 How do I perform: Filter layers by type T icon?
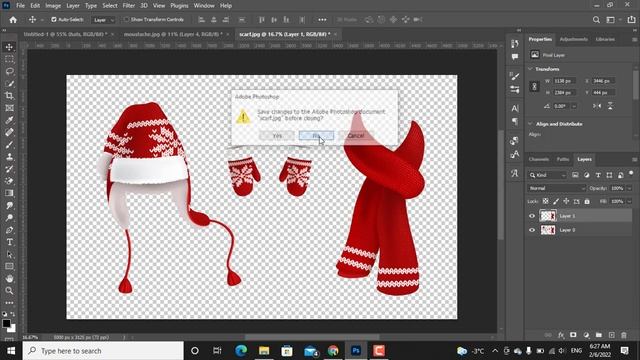pos(598,175)
